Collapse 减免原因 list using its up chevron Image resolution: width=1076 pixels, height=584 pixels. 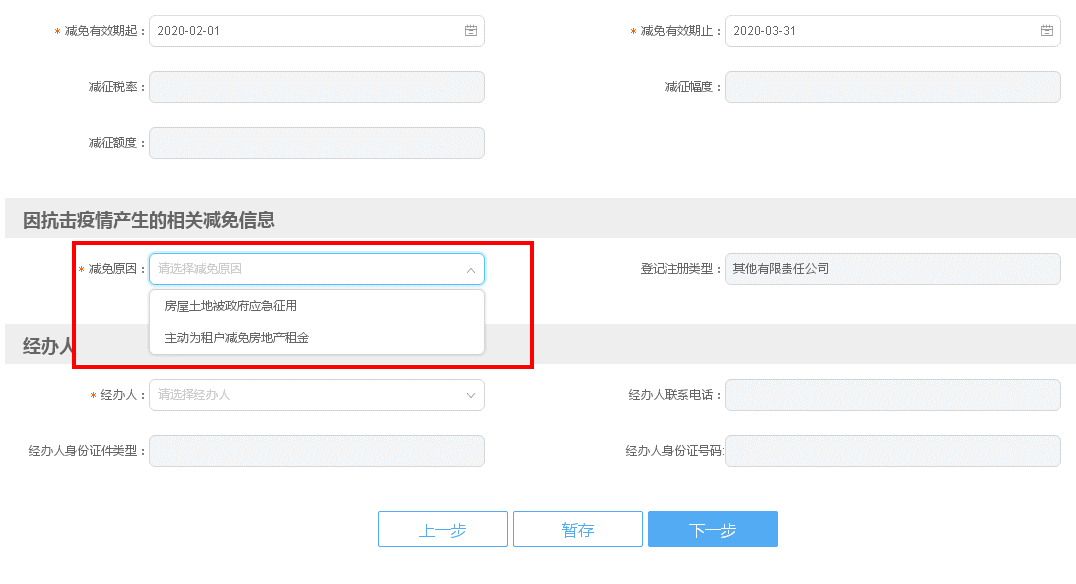point(471,270)
